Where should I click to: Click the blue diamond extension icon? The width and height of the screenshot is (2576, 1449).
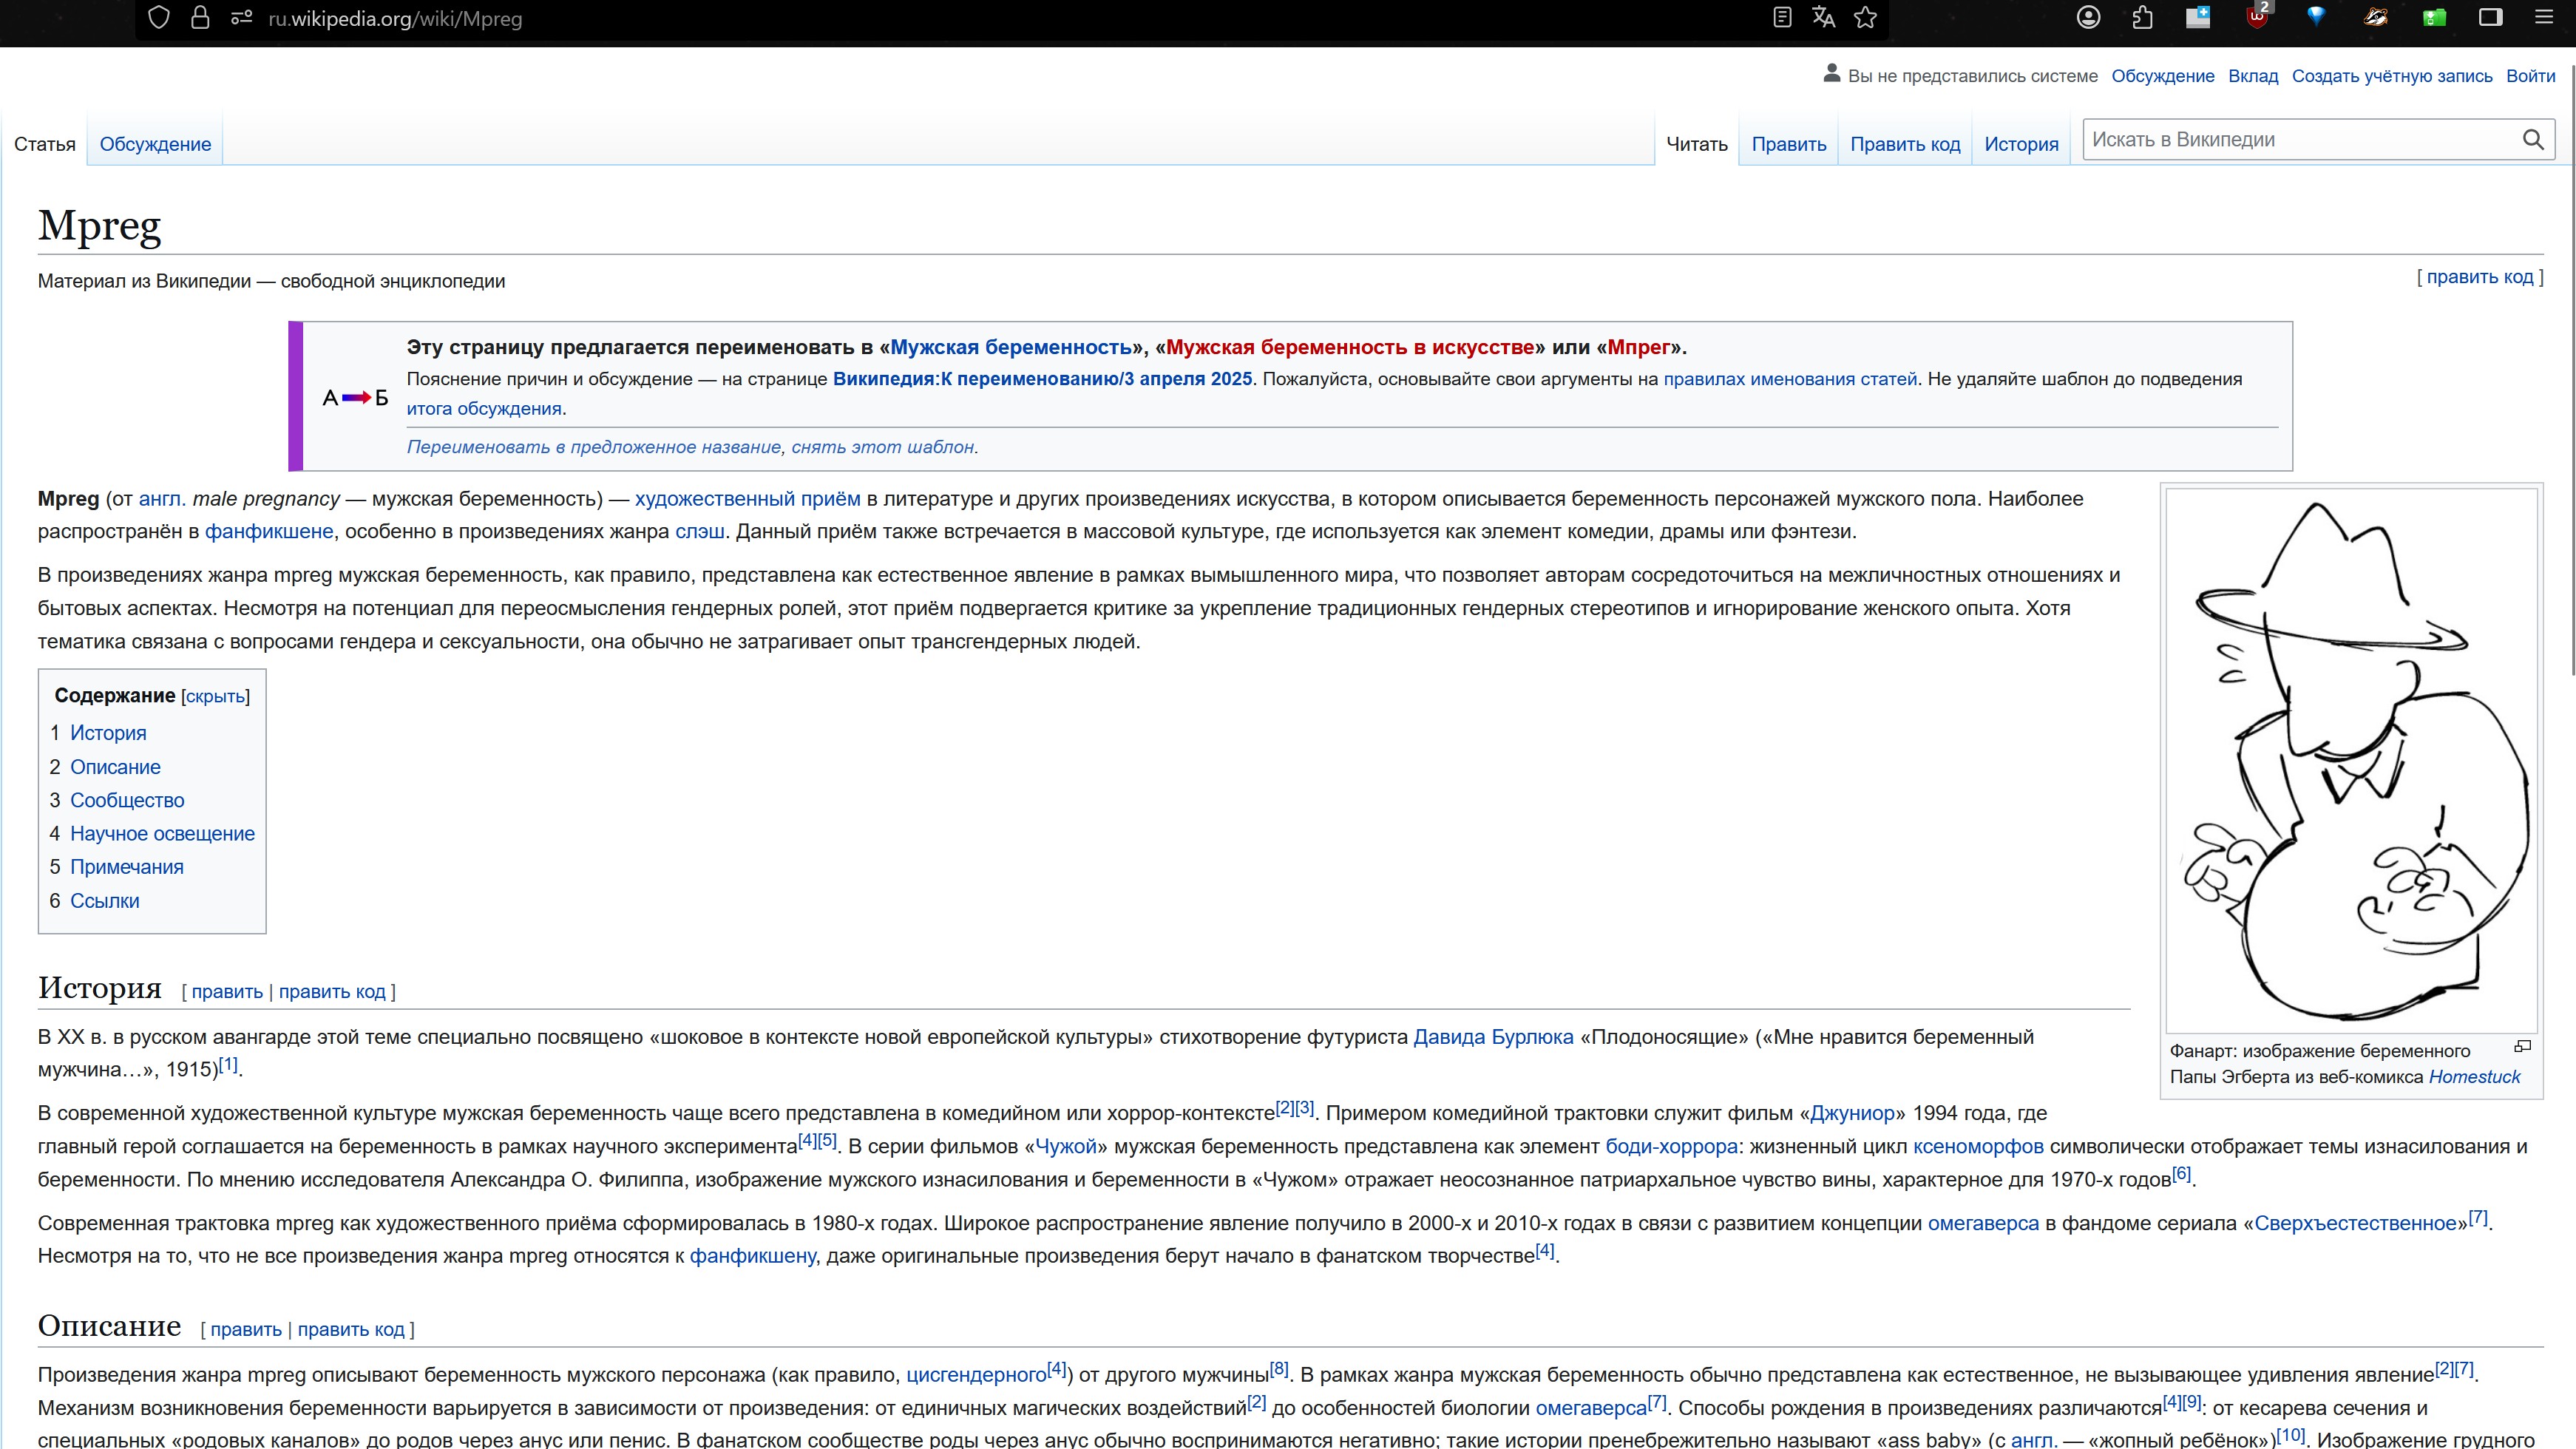pyautogui.click(x=2316, y=18)
